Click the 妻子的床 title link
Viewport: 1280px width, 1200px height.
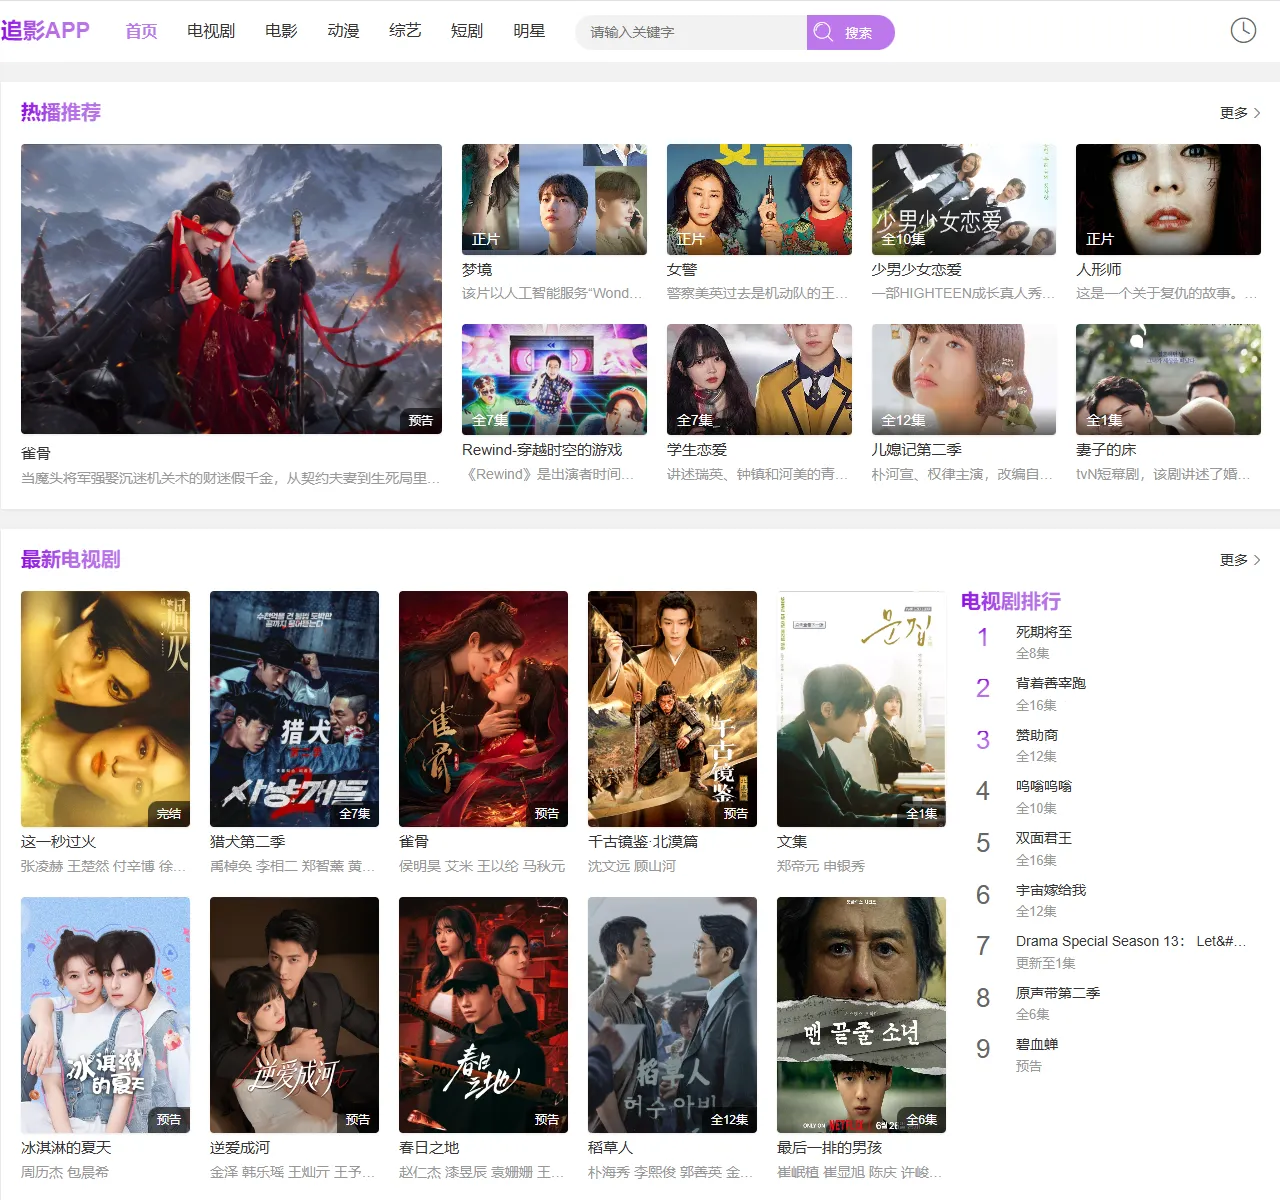coord(1106,450)
